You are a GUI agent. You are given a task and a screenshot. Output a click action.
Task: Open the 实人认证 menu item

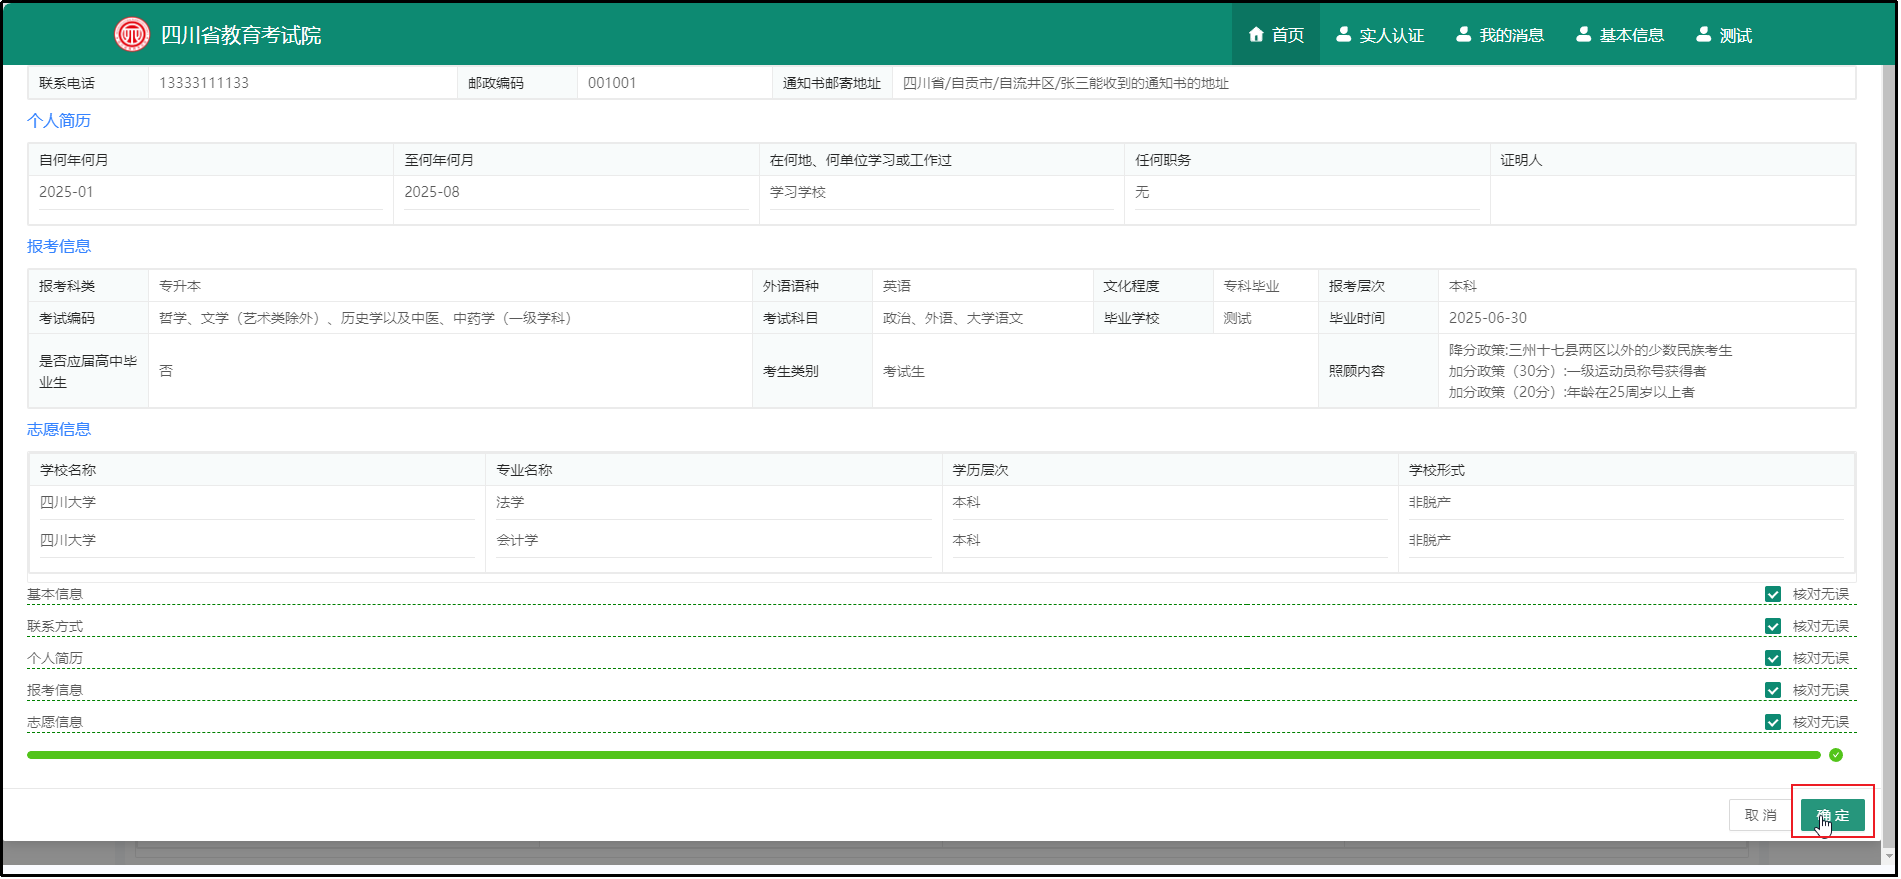click(1380, 35)
